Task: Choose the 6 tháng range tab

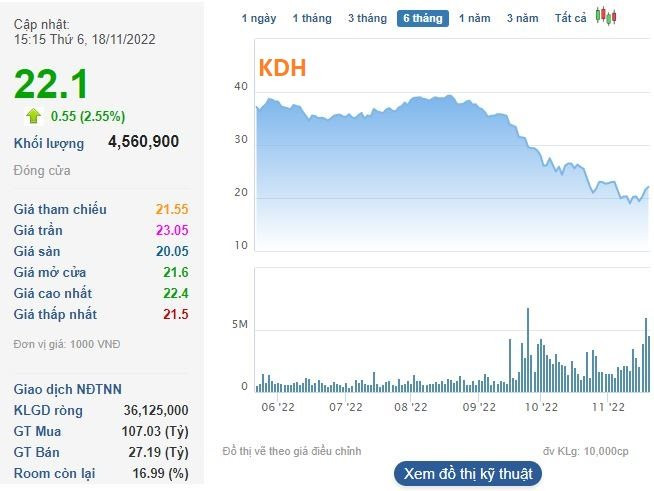Action: click(422, 18)
